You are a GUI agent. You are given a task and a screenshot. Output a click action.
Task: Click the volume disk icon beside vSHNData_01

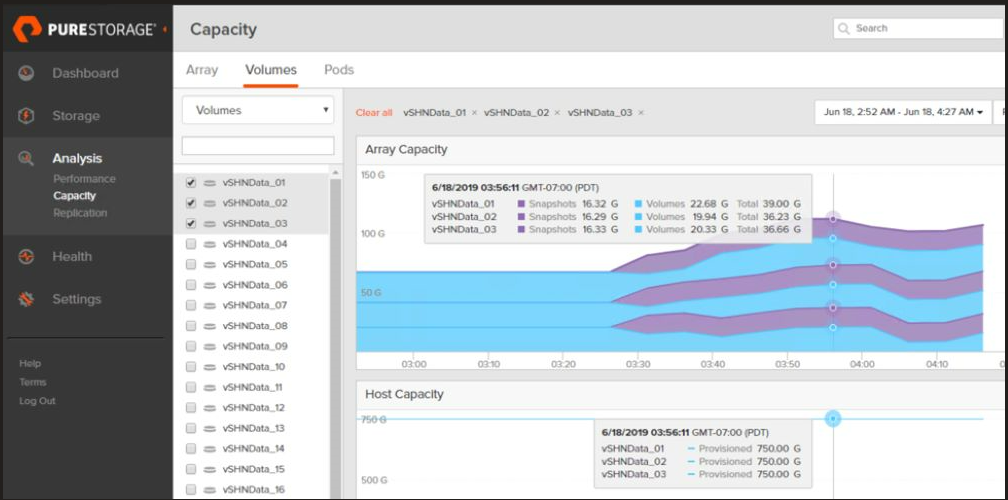[210, 183]
